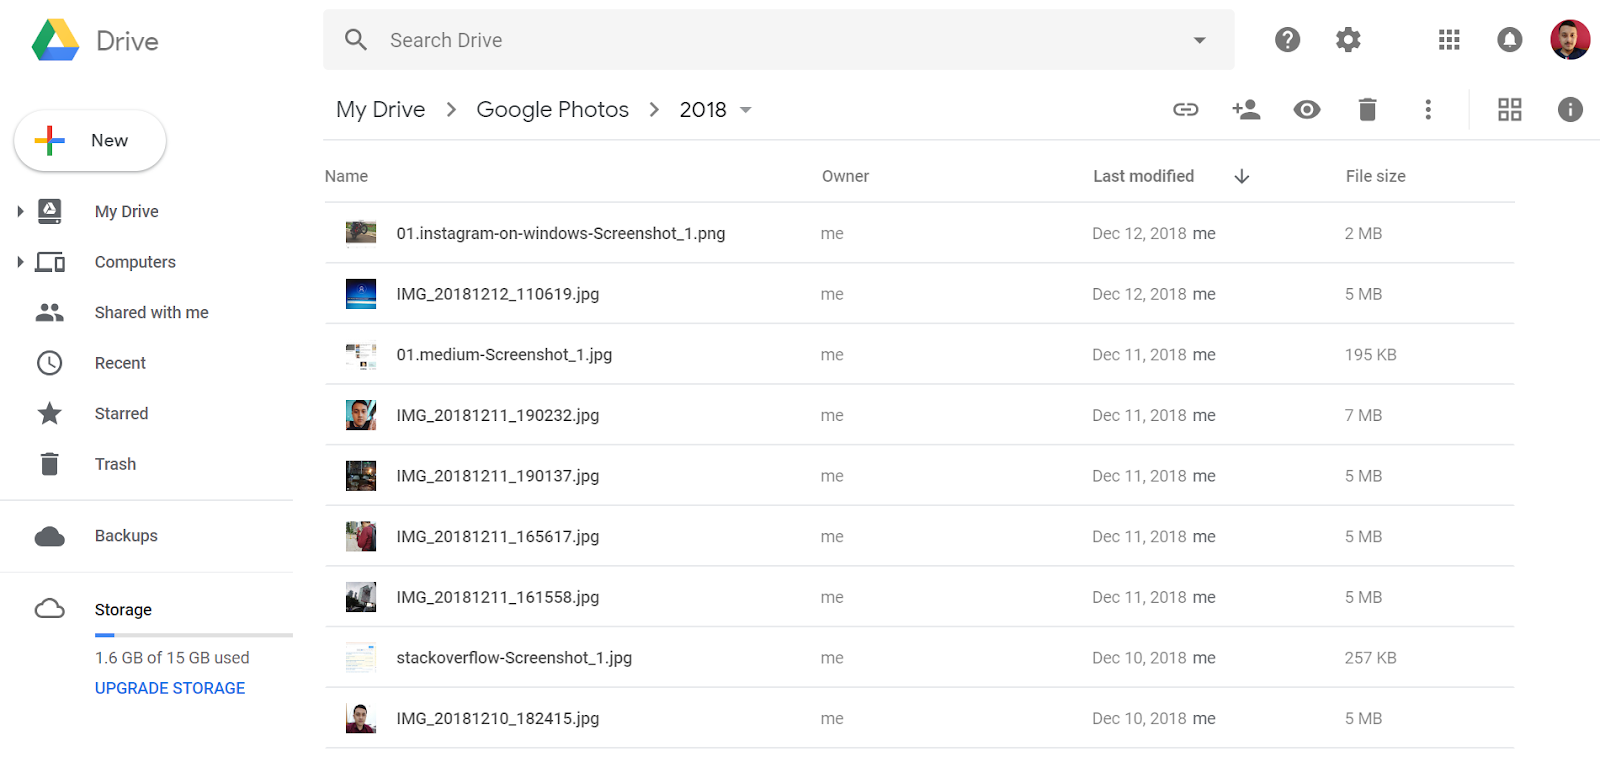
Task: Open the Shared with me section
Action: tap(151, 313)
